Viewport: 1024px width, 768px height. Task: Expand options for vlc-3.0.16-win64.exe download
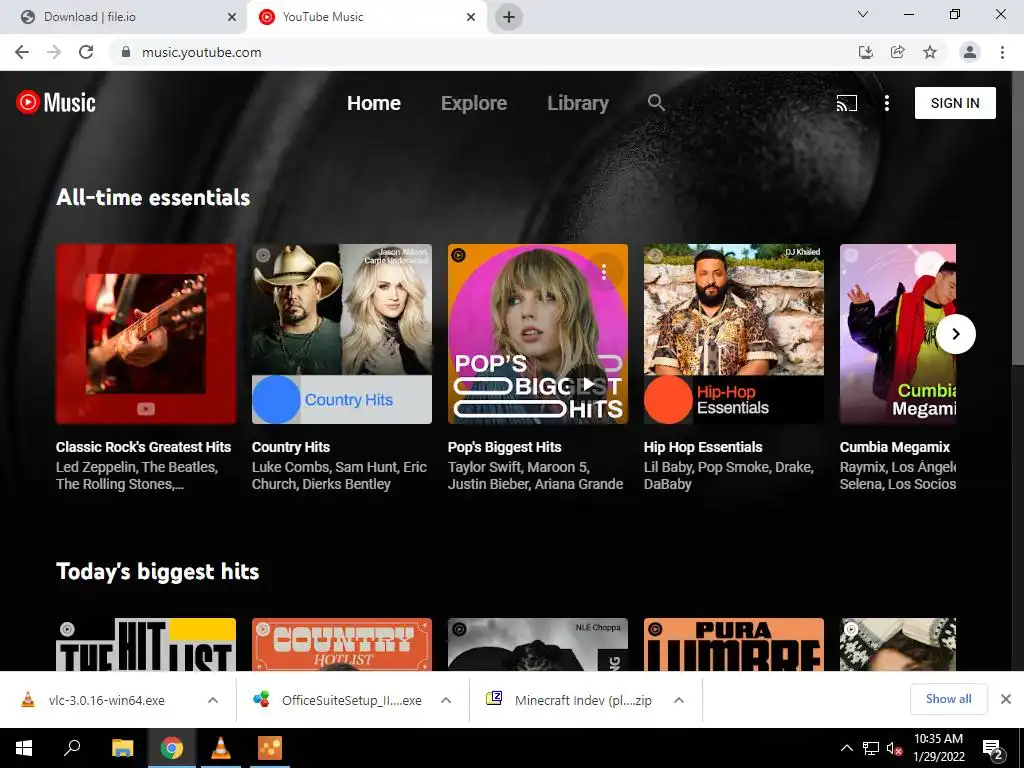click(213, 700)
